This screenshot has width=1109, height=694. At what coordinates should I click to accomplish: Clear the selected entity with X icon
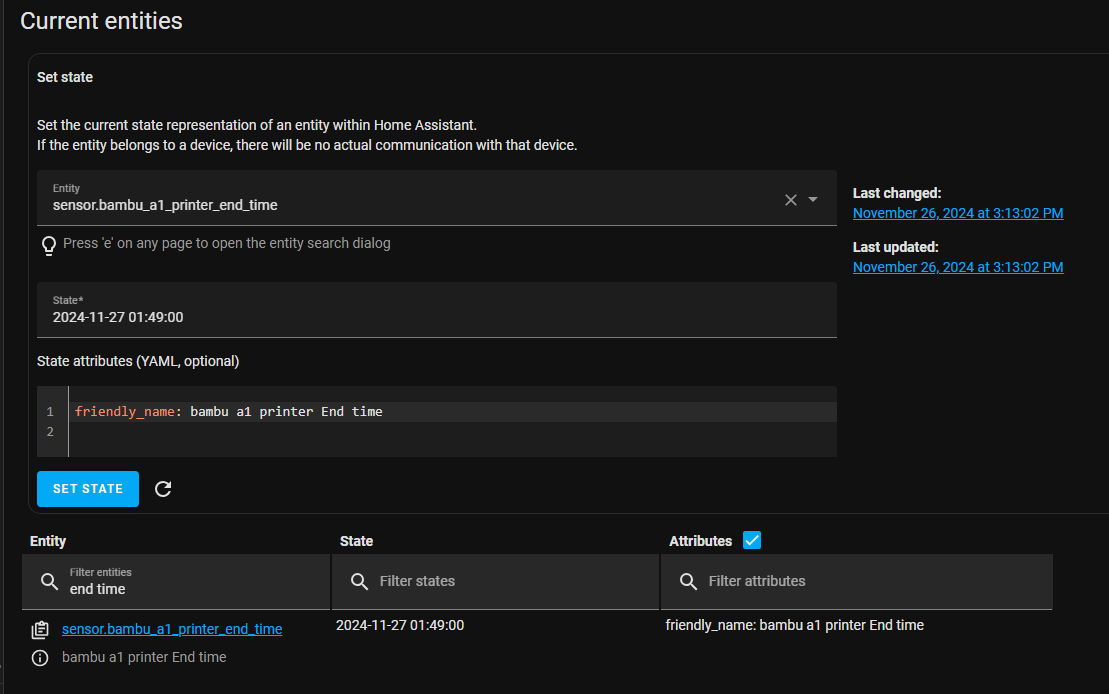790,200
